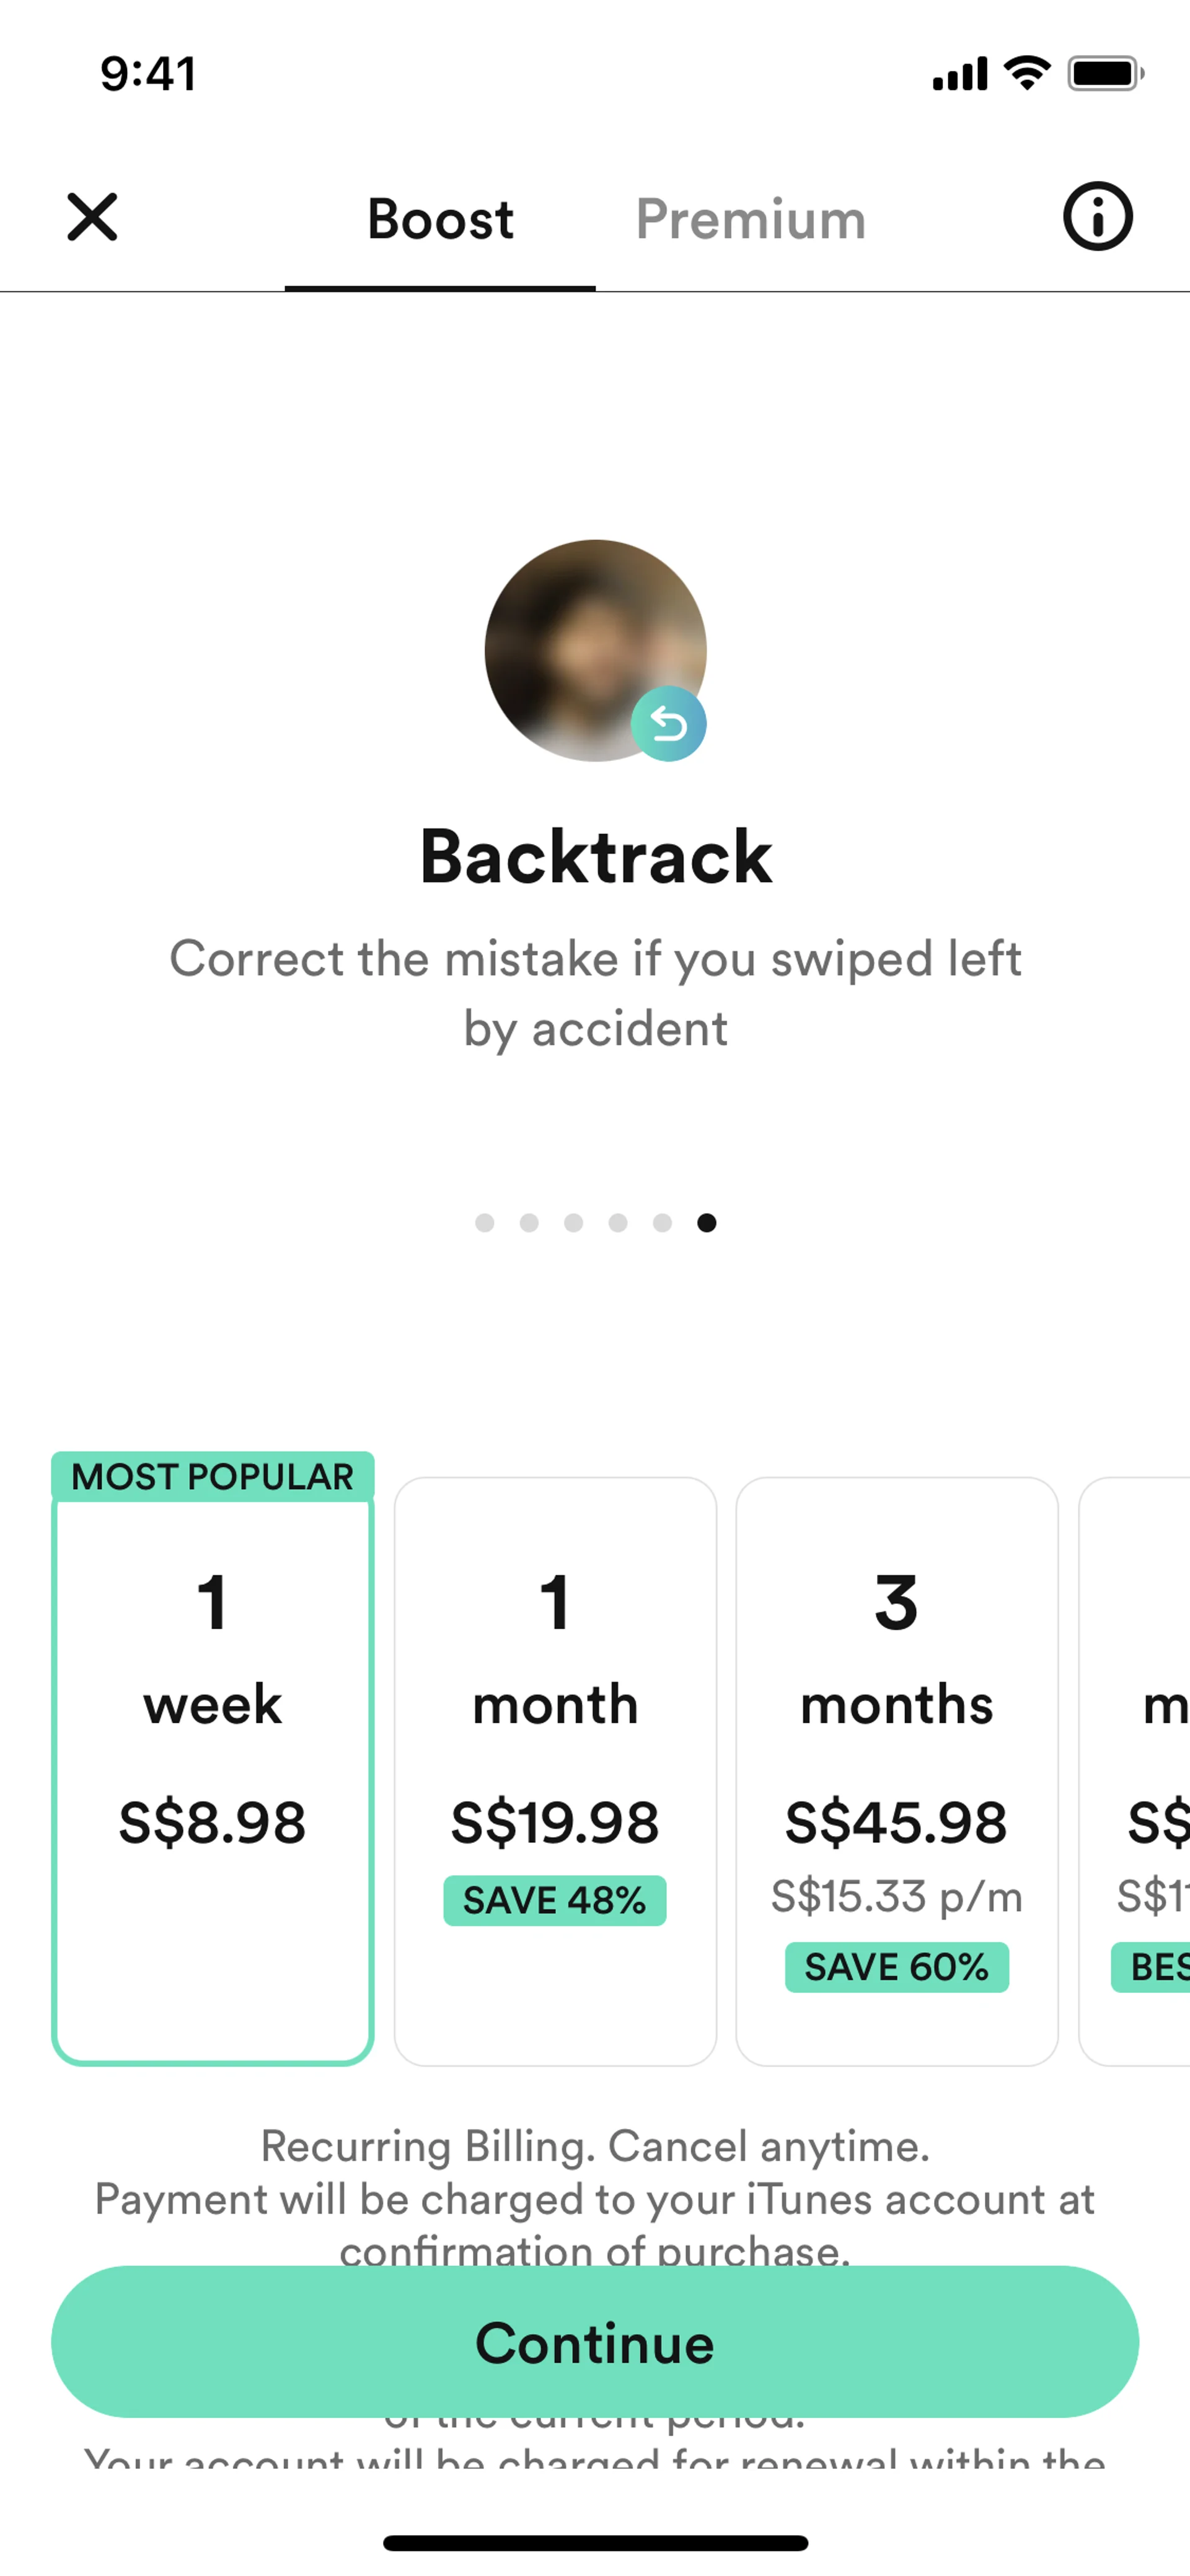Jump to the first carousel page dot
The width and height of the screenshot is (1190, 2576).
(x=485, y=1222)
